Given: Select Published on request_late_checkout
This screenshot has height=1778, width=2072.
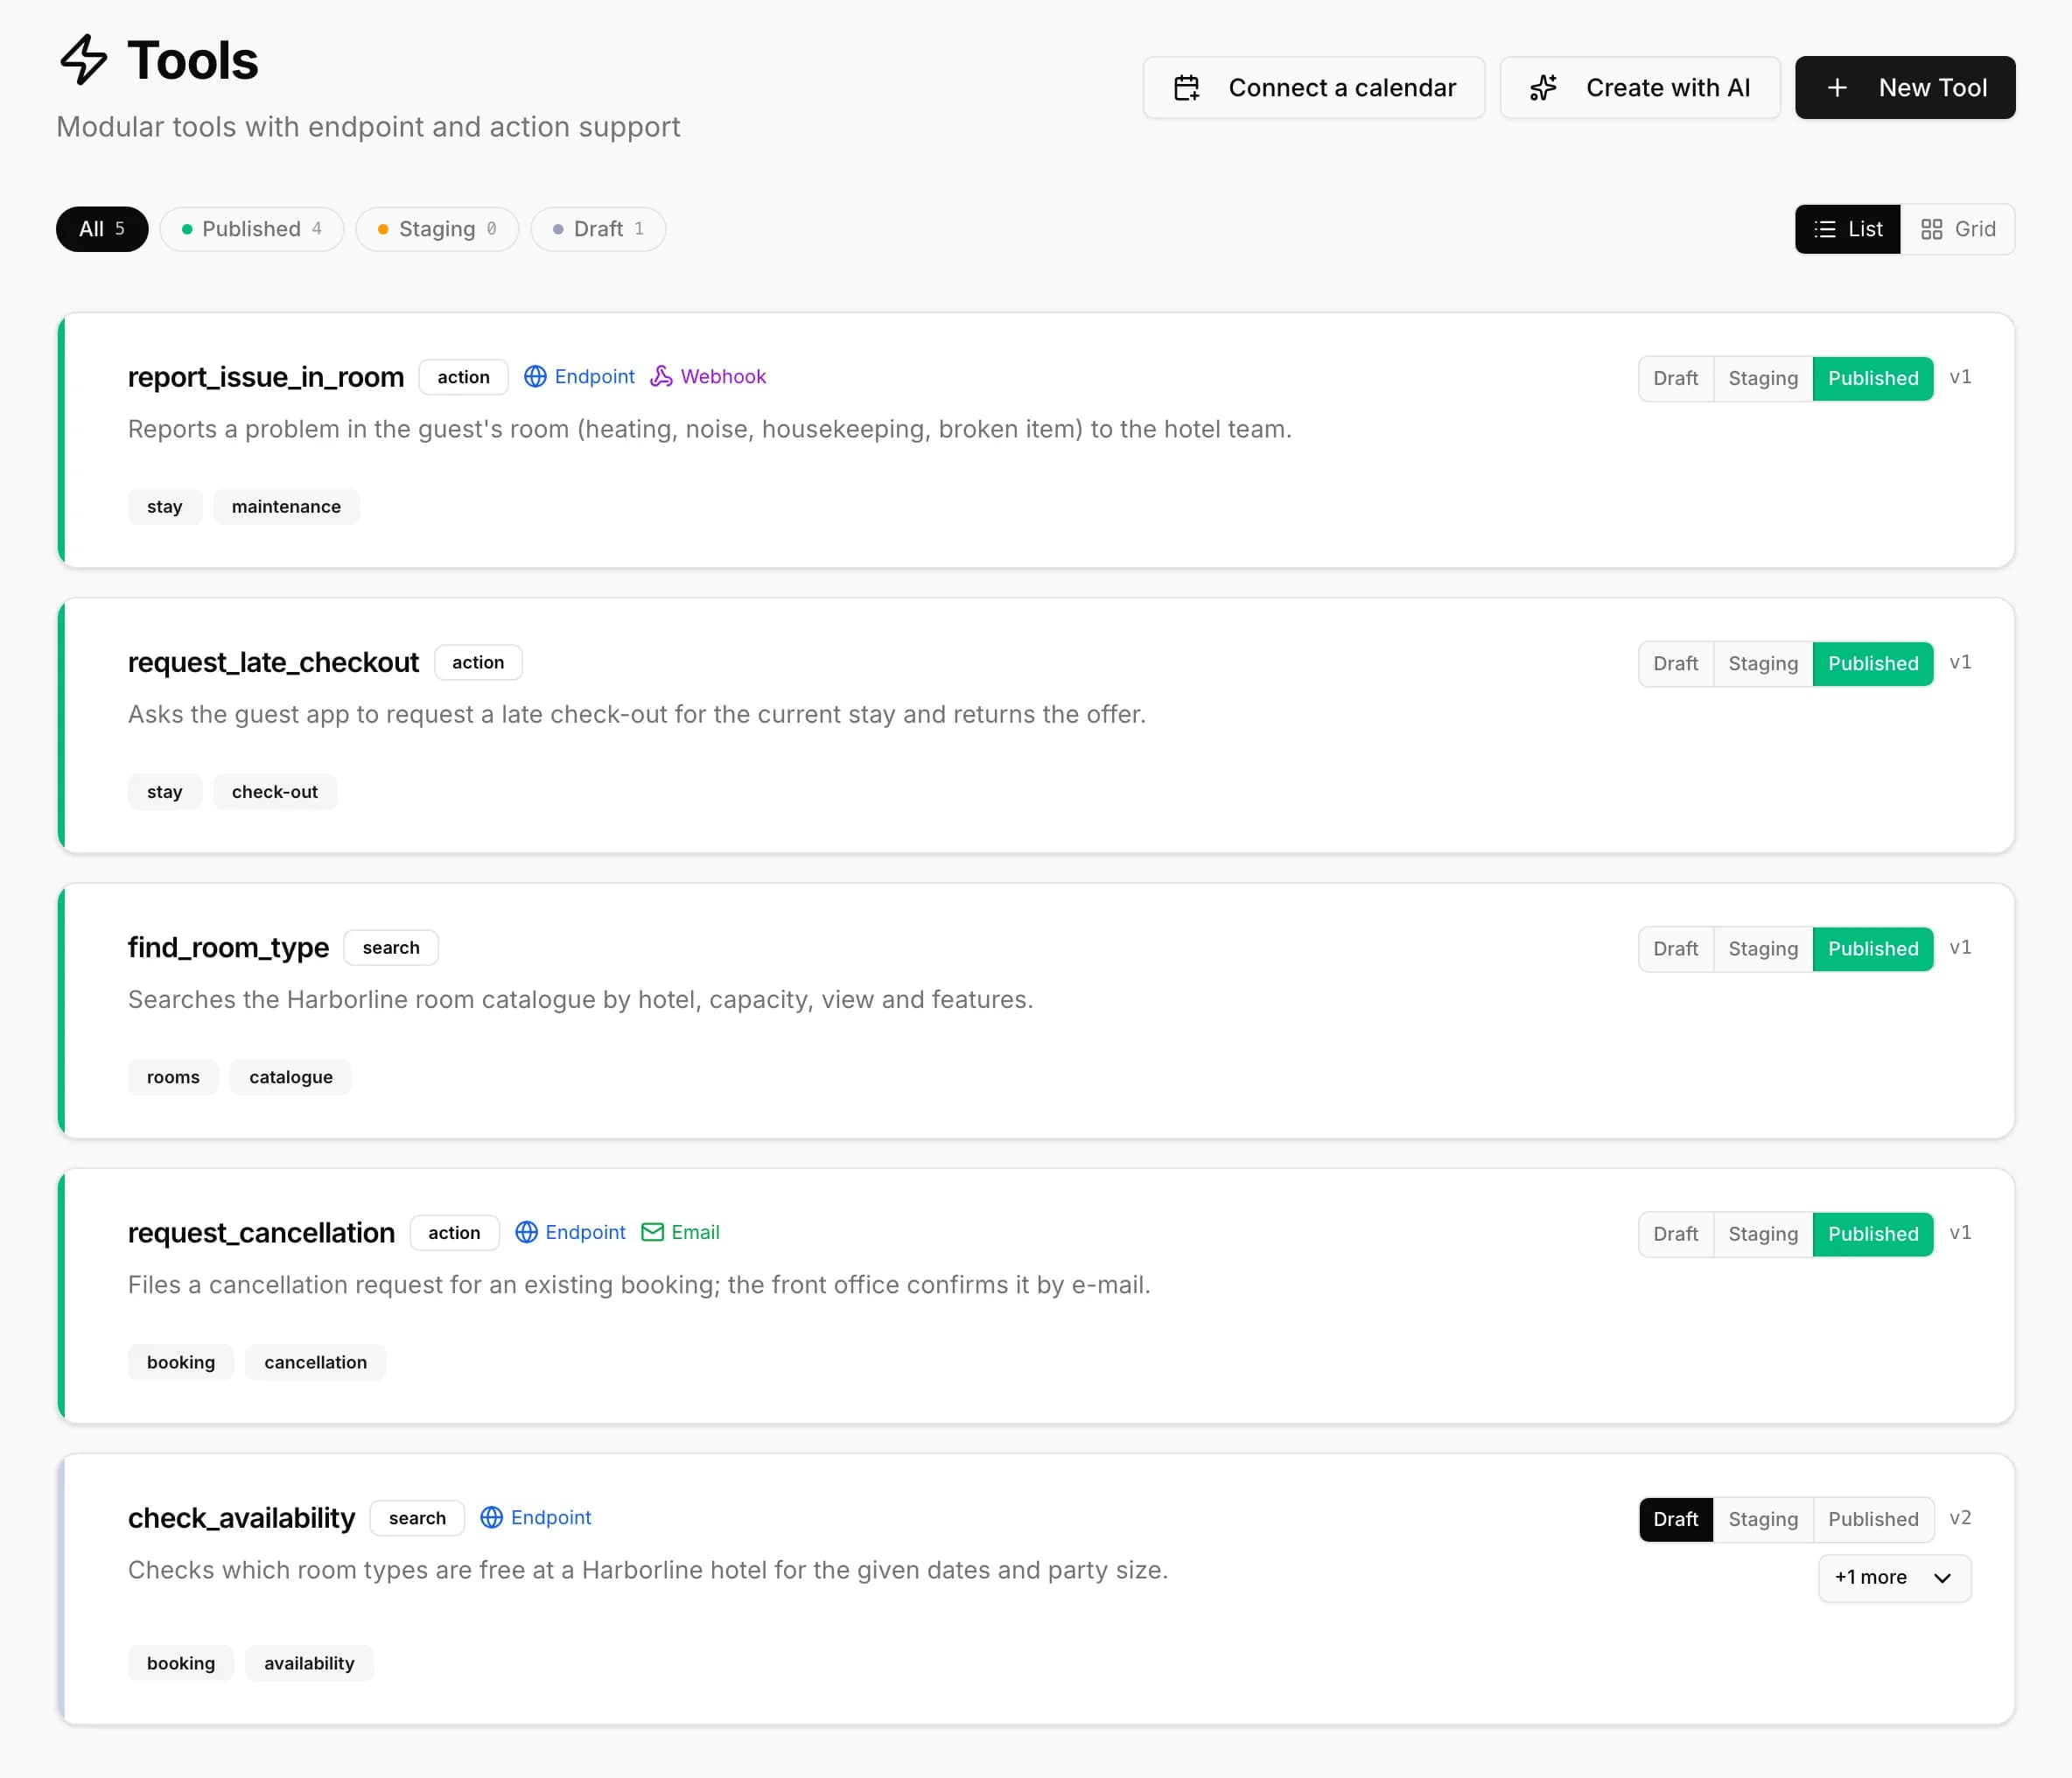Looking at the screenshot, I should coord(1873,663).
